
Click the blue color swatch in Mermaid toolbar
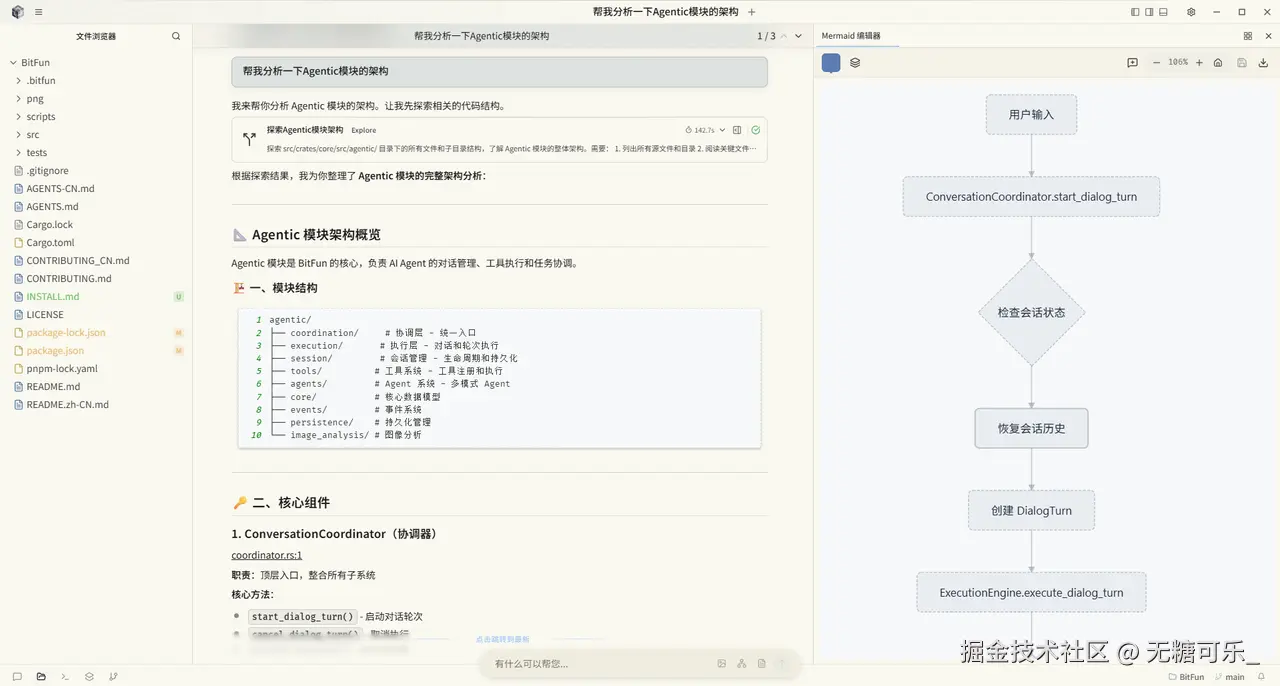[x=831, y=63]
